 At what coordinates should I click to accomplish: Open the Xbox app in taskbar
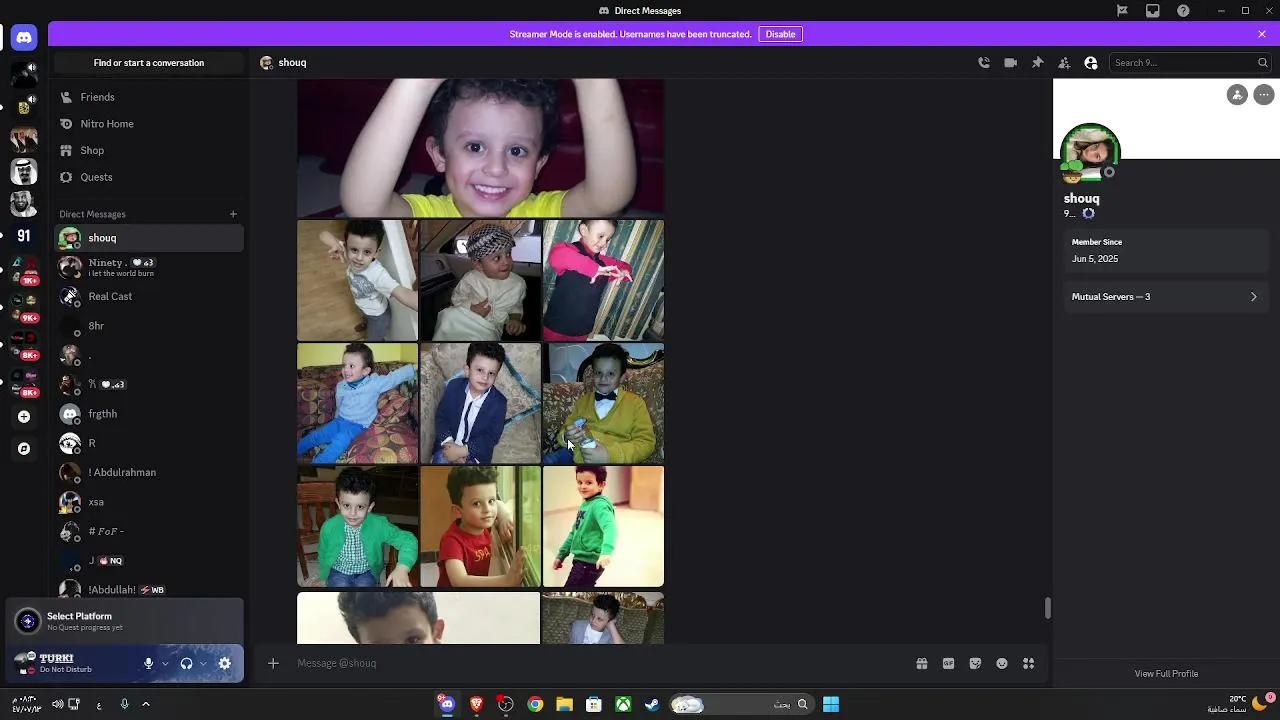[x=623, y=704]
